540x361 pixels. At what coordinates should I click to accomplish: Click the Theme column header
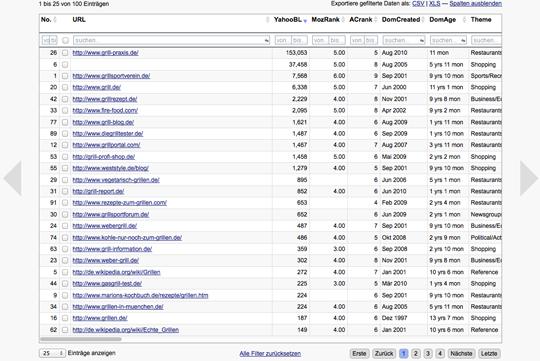click(x=481, y=20)
